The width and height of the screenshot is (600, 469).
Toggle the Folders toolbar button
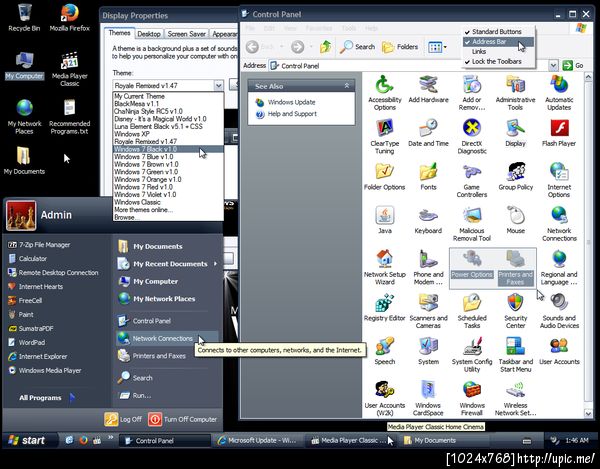point(400,47)
